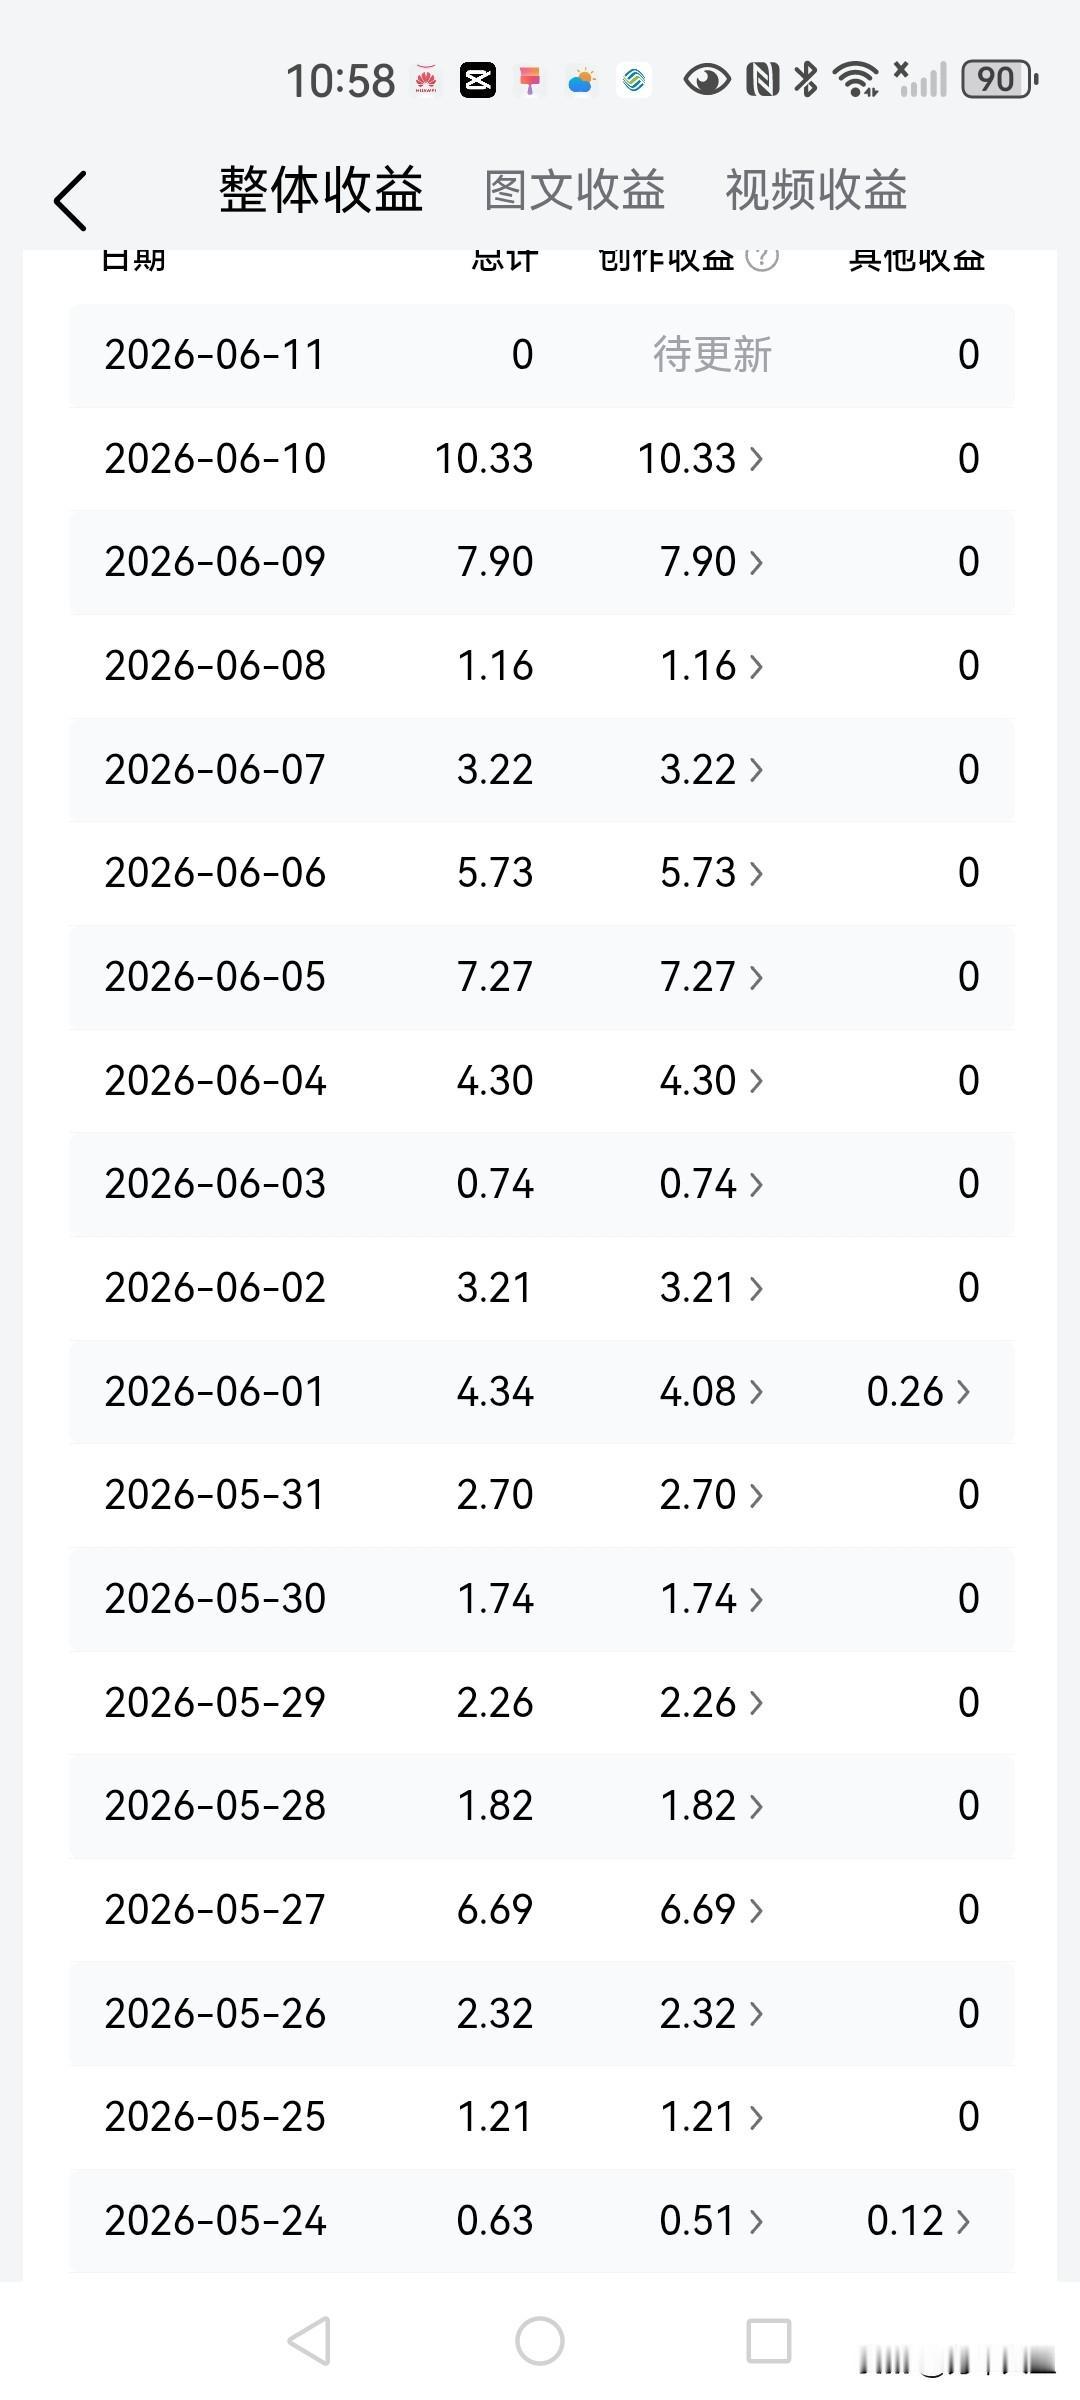The width and height of the screenshot is (1080, 2400).
Task: Switch to 图文收益 tab
Action: coord(575,190)
